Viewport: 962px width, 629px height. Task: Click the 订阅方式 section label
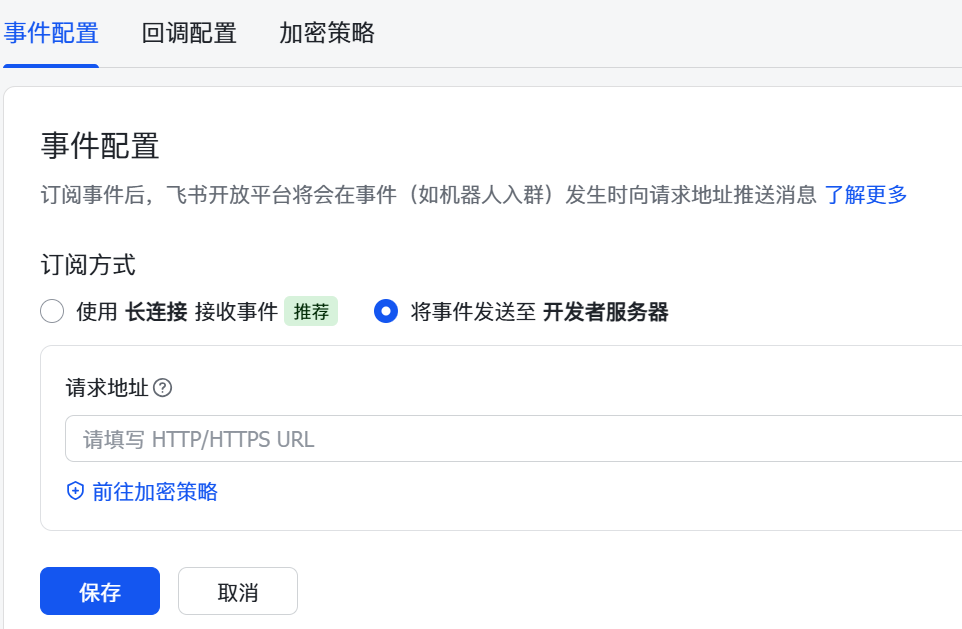click(88, 265)
